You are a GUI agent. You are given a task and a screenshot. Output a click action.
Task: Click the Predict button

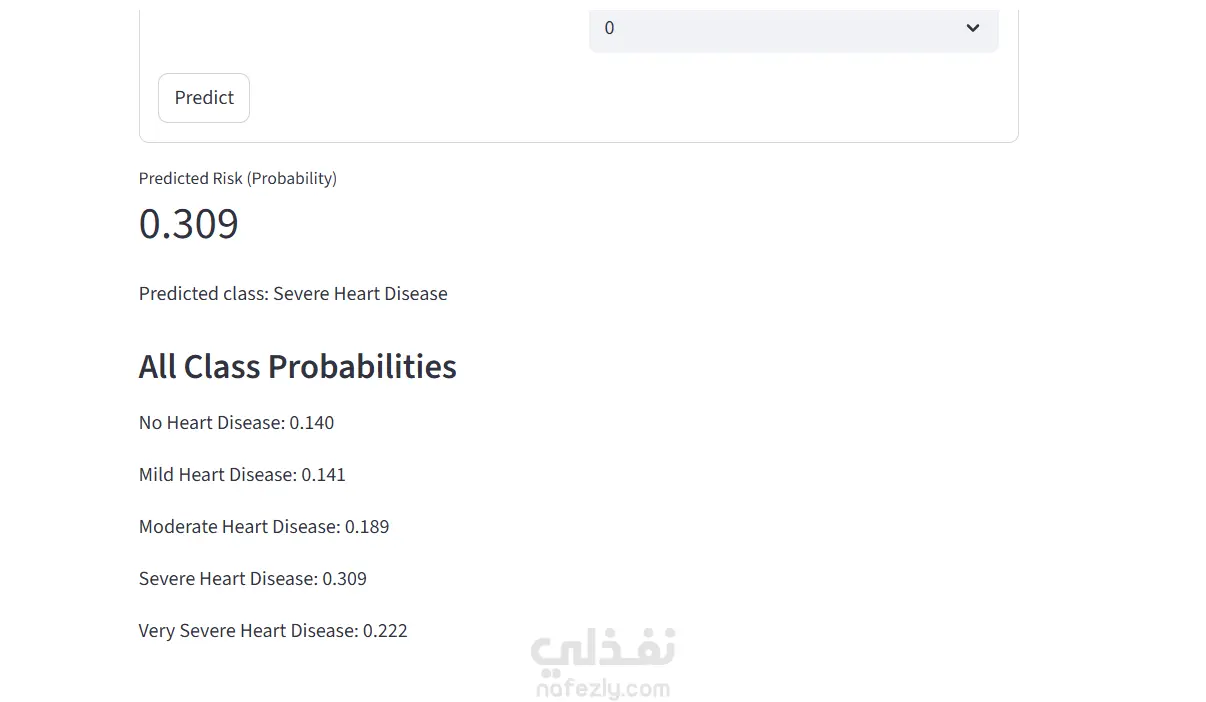pos(204,98)
